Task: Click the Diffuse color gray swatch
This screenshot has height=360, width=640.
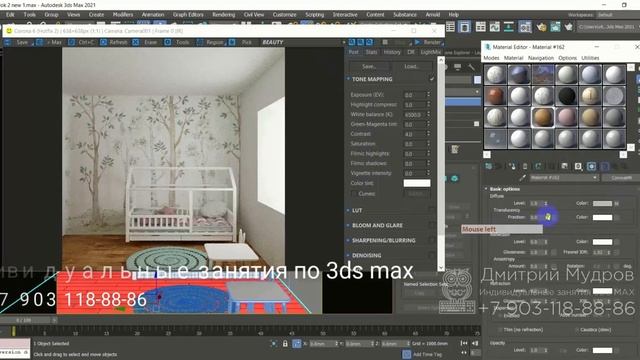Action: [602, 203]
